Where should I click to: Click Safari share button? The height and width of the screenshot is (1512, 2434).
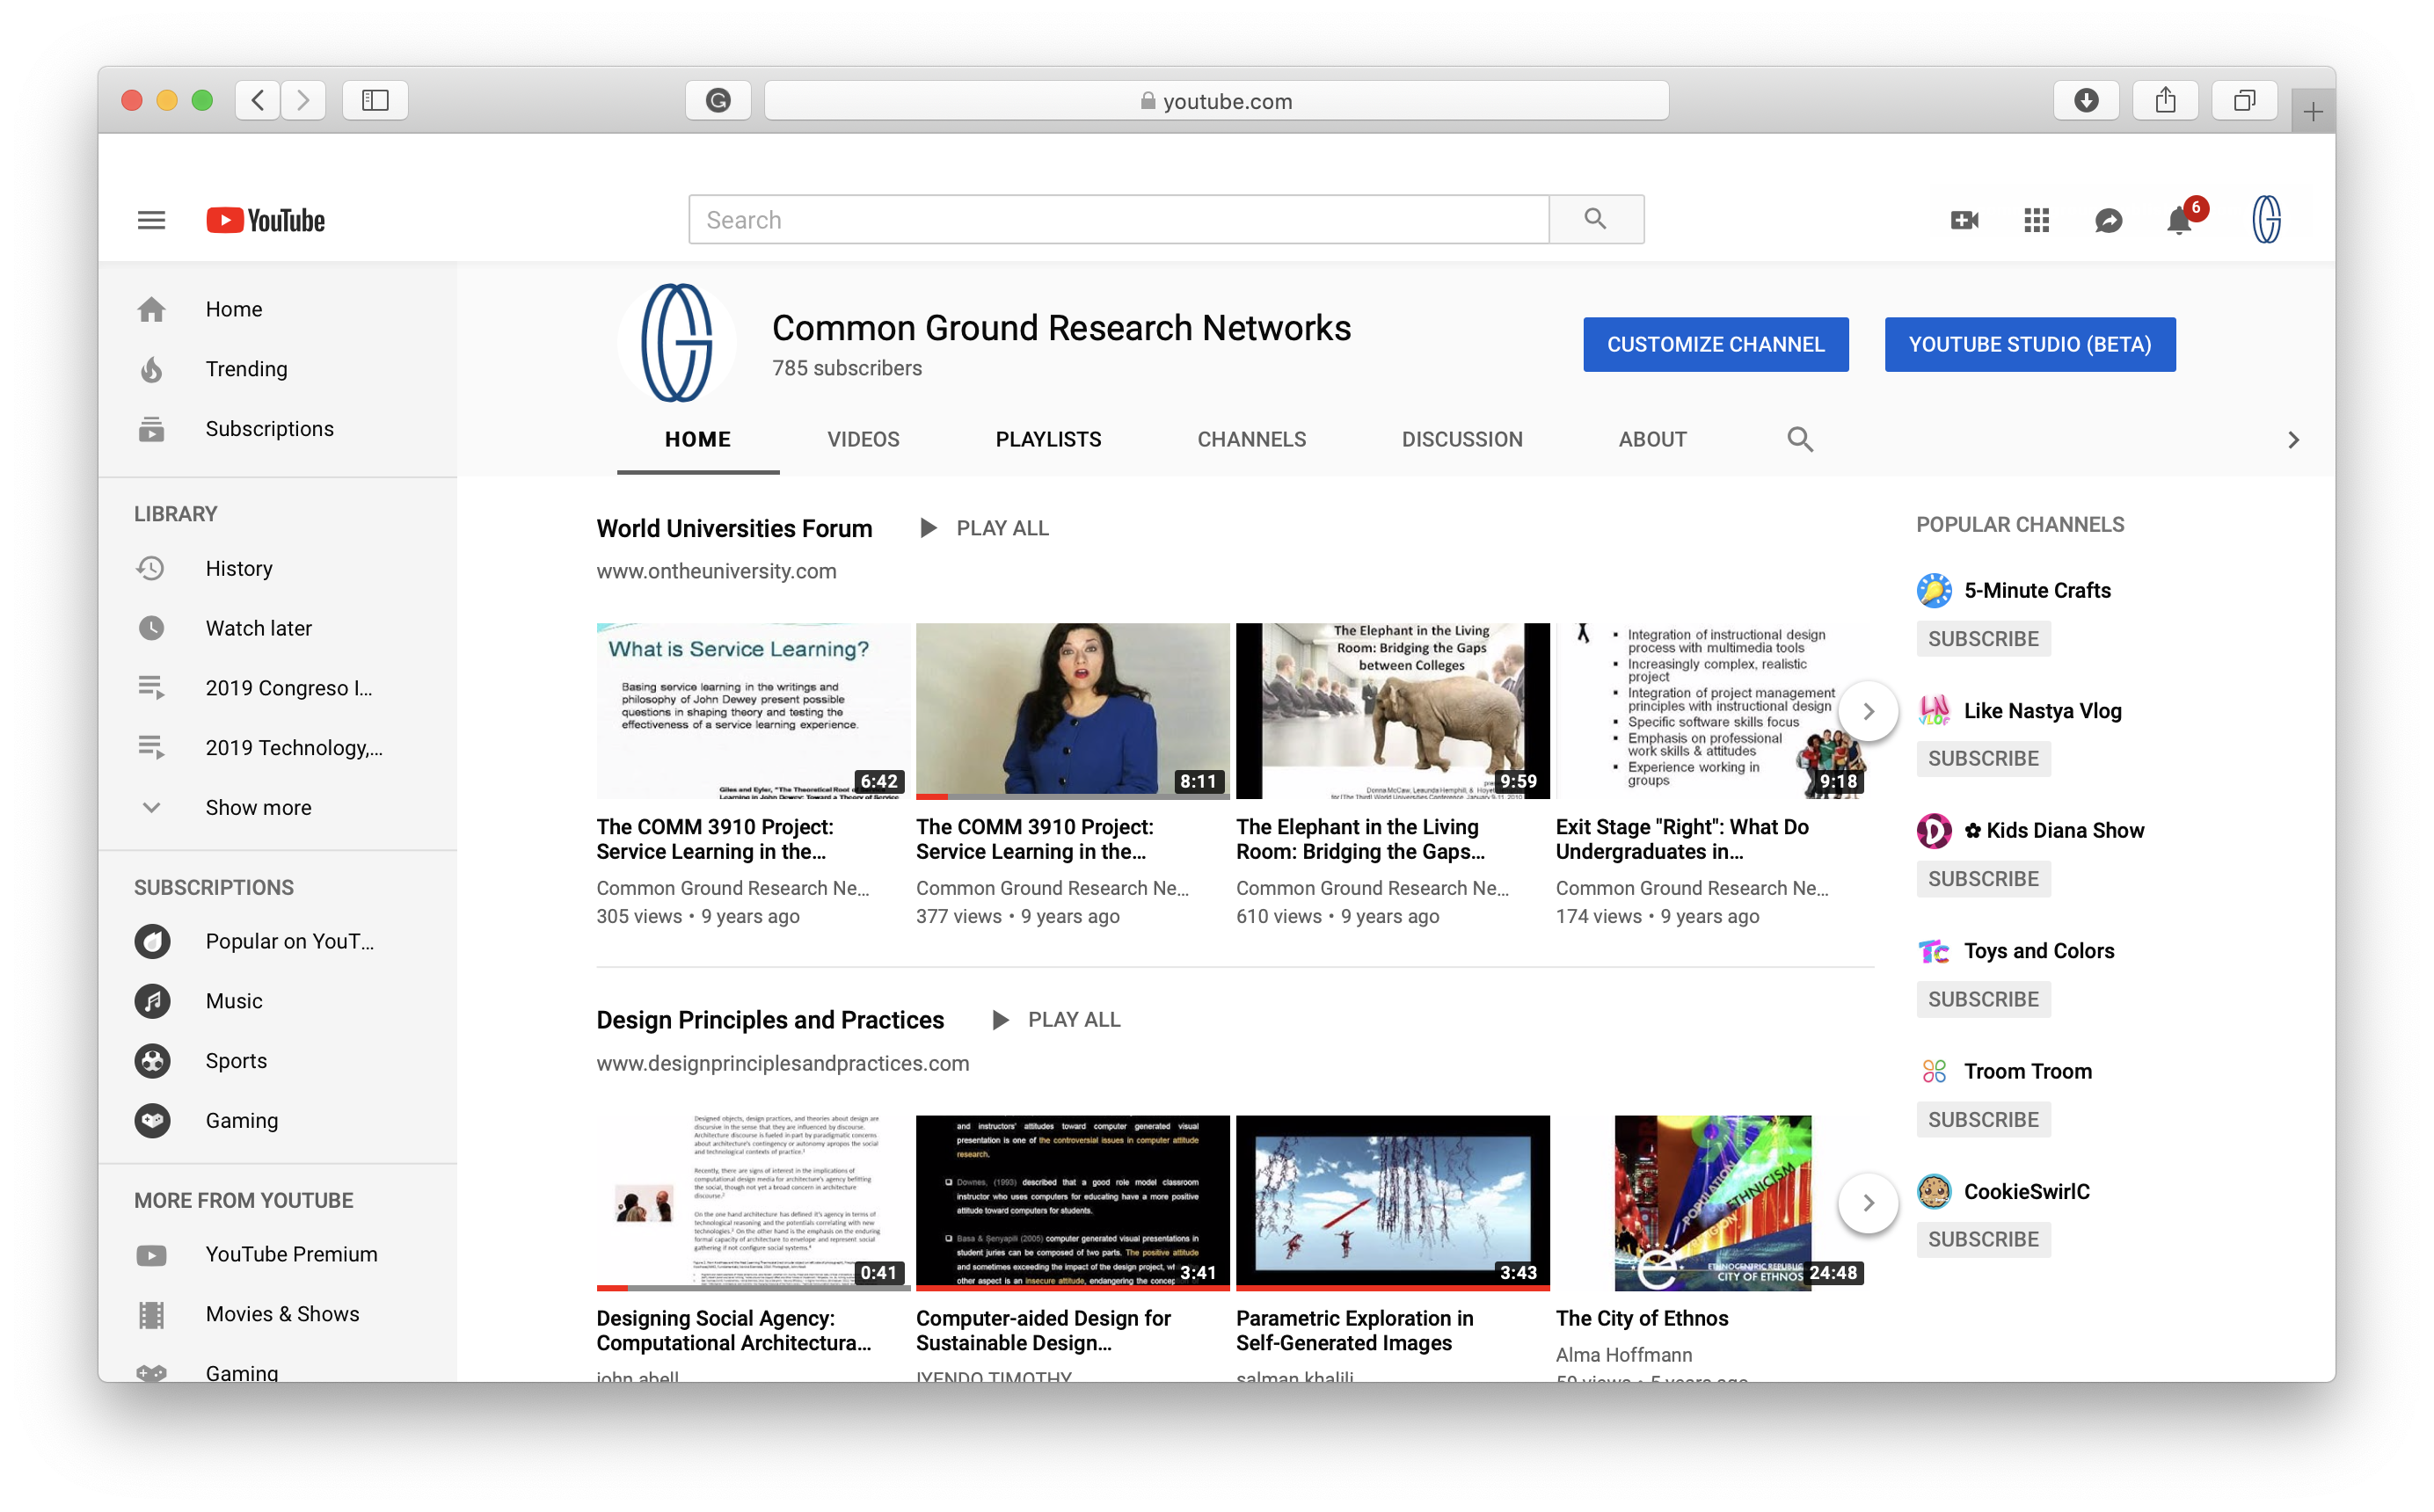(x=2165, y=100)
